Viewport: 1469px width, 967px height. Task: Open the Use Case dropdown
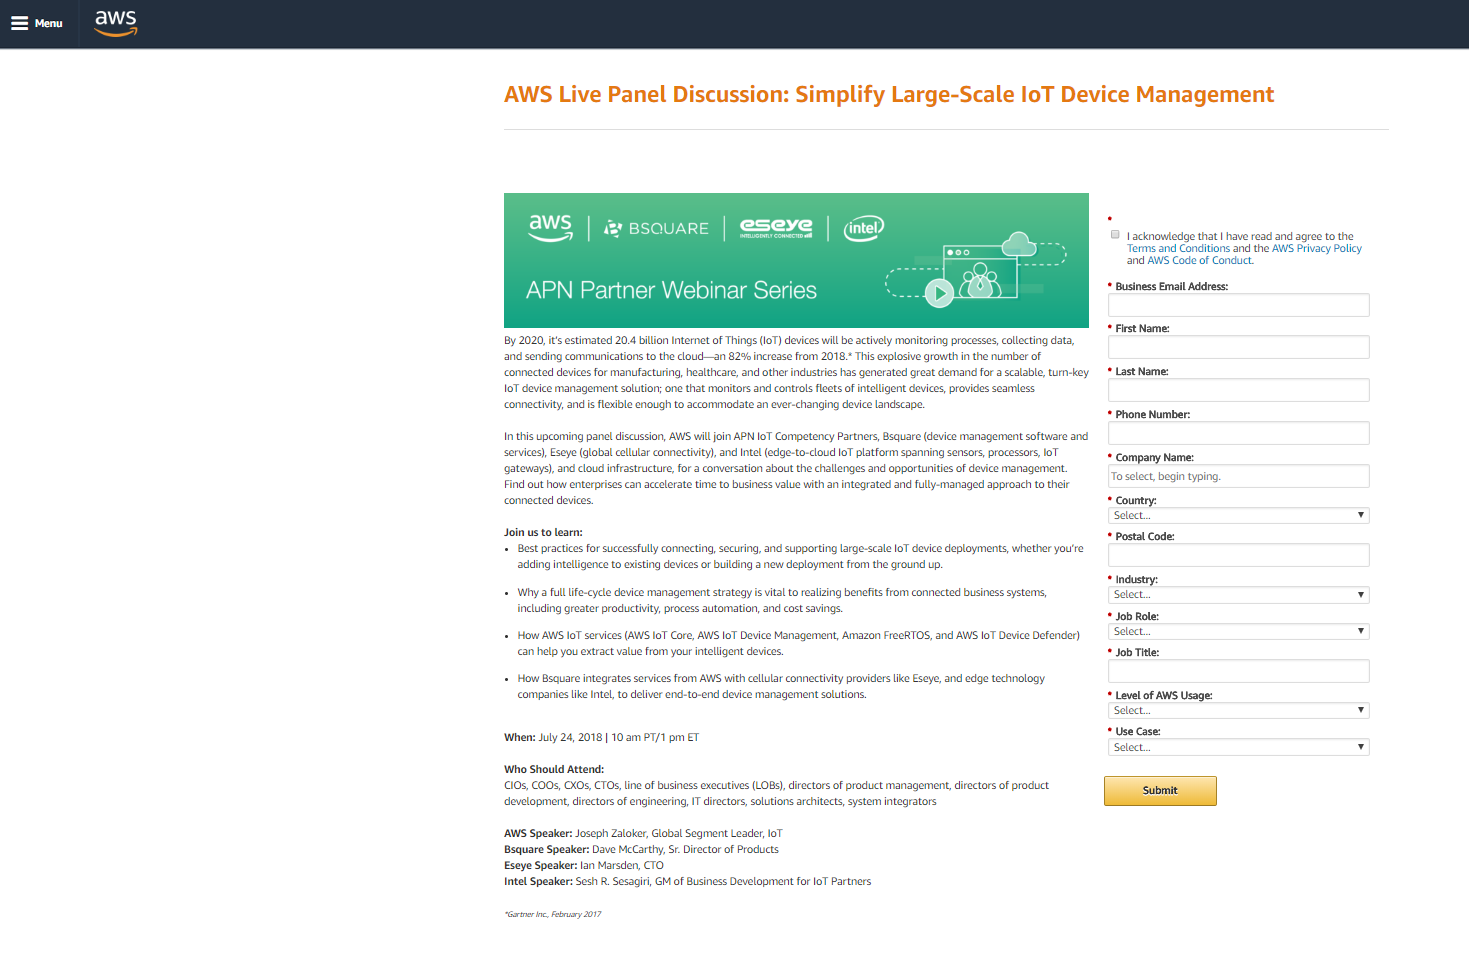click(x=1238, y=748)
